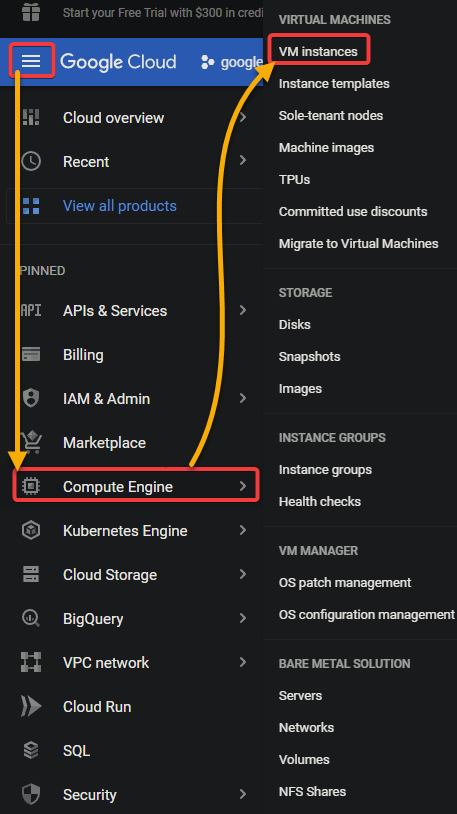The image size is (457, 814).
Task: Click the Google Cloud logo
Action: click(x=118, y=62)
